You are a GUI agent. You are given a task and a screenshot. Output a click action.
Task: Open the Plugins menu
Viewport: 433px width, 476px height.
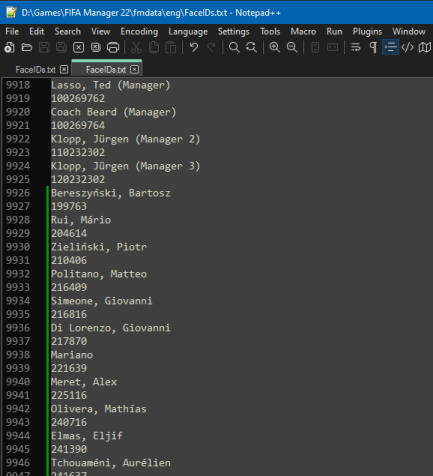[367, 32]
